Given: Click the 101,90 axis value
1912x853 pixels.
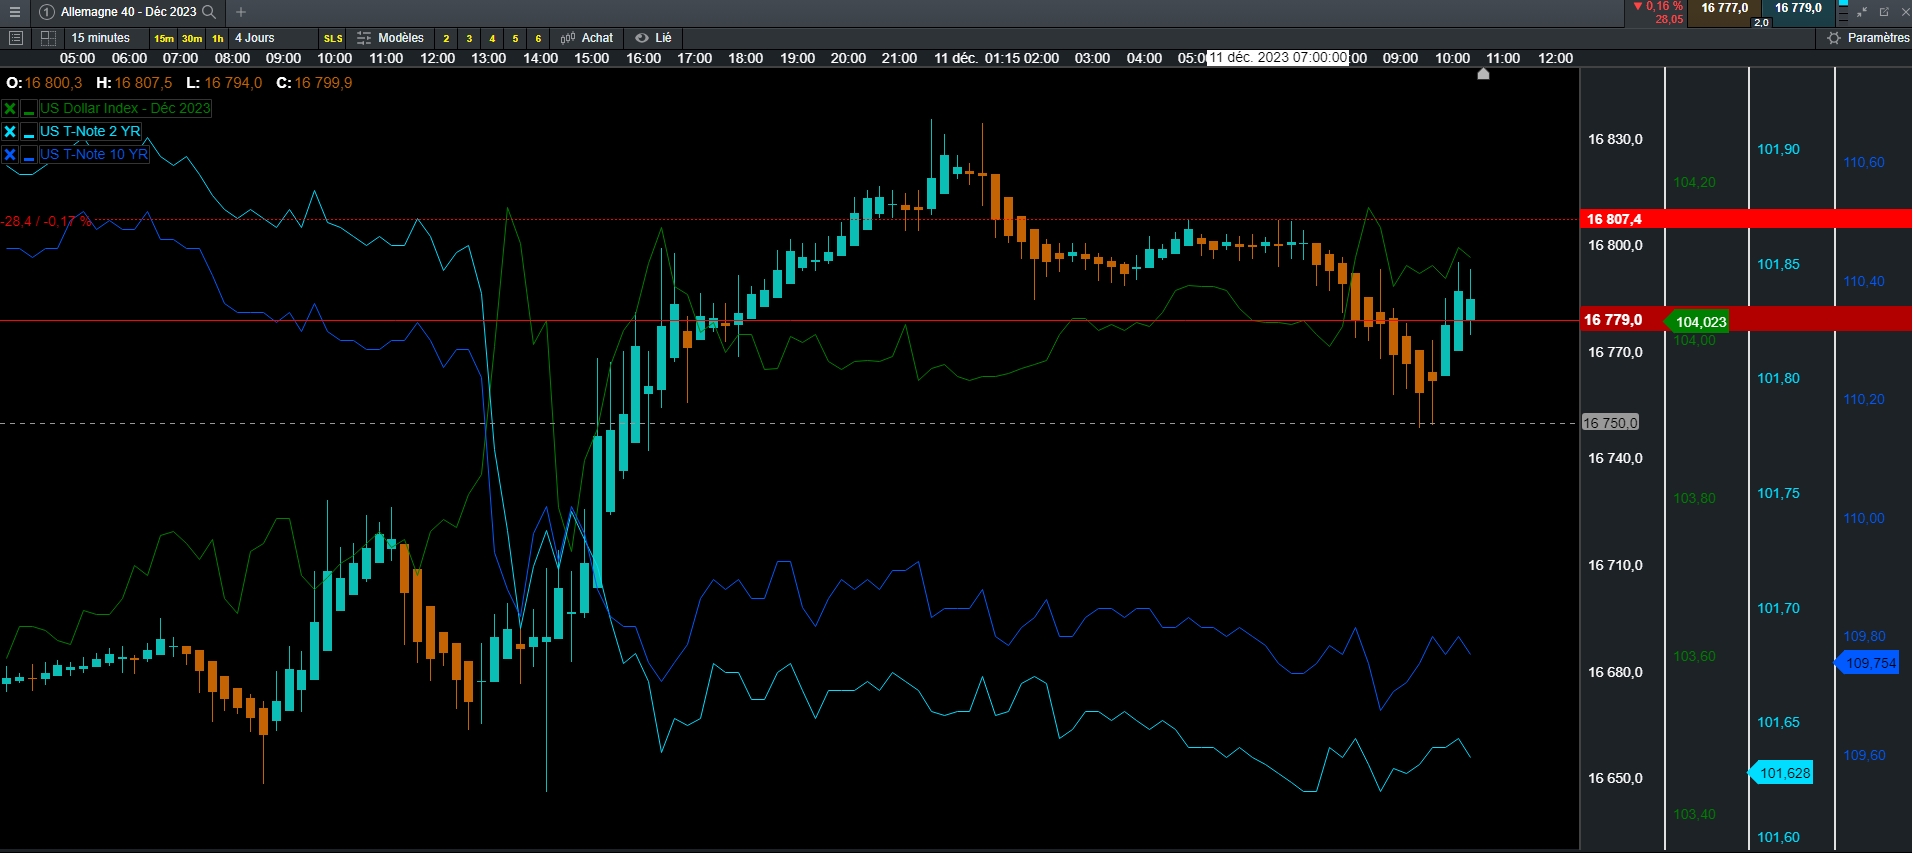Looking at the screenshot, I should click(1778, 149).
